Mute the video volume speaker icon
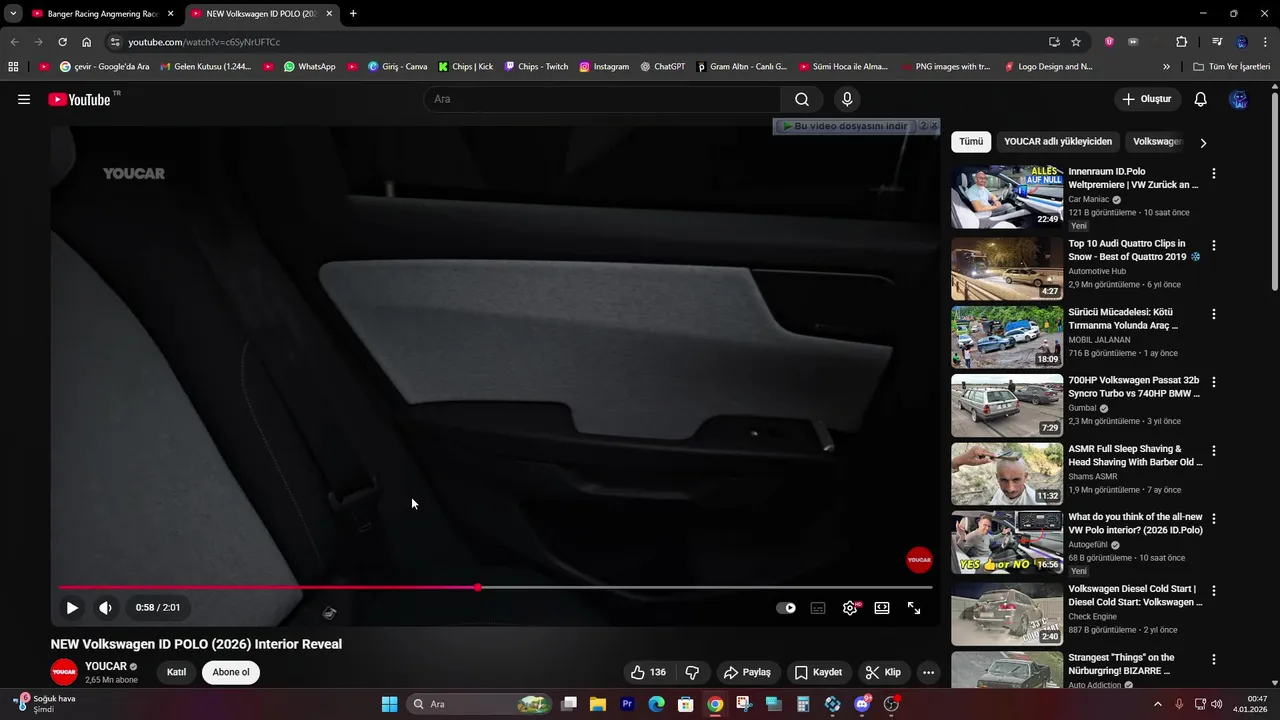The width and height of the screenshot is (1280, 720). click(x=105, y=607)
